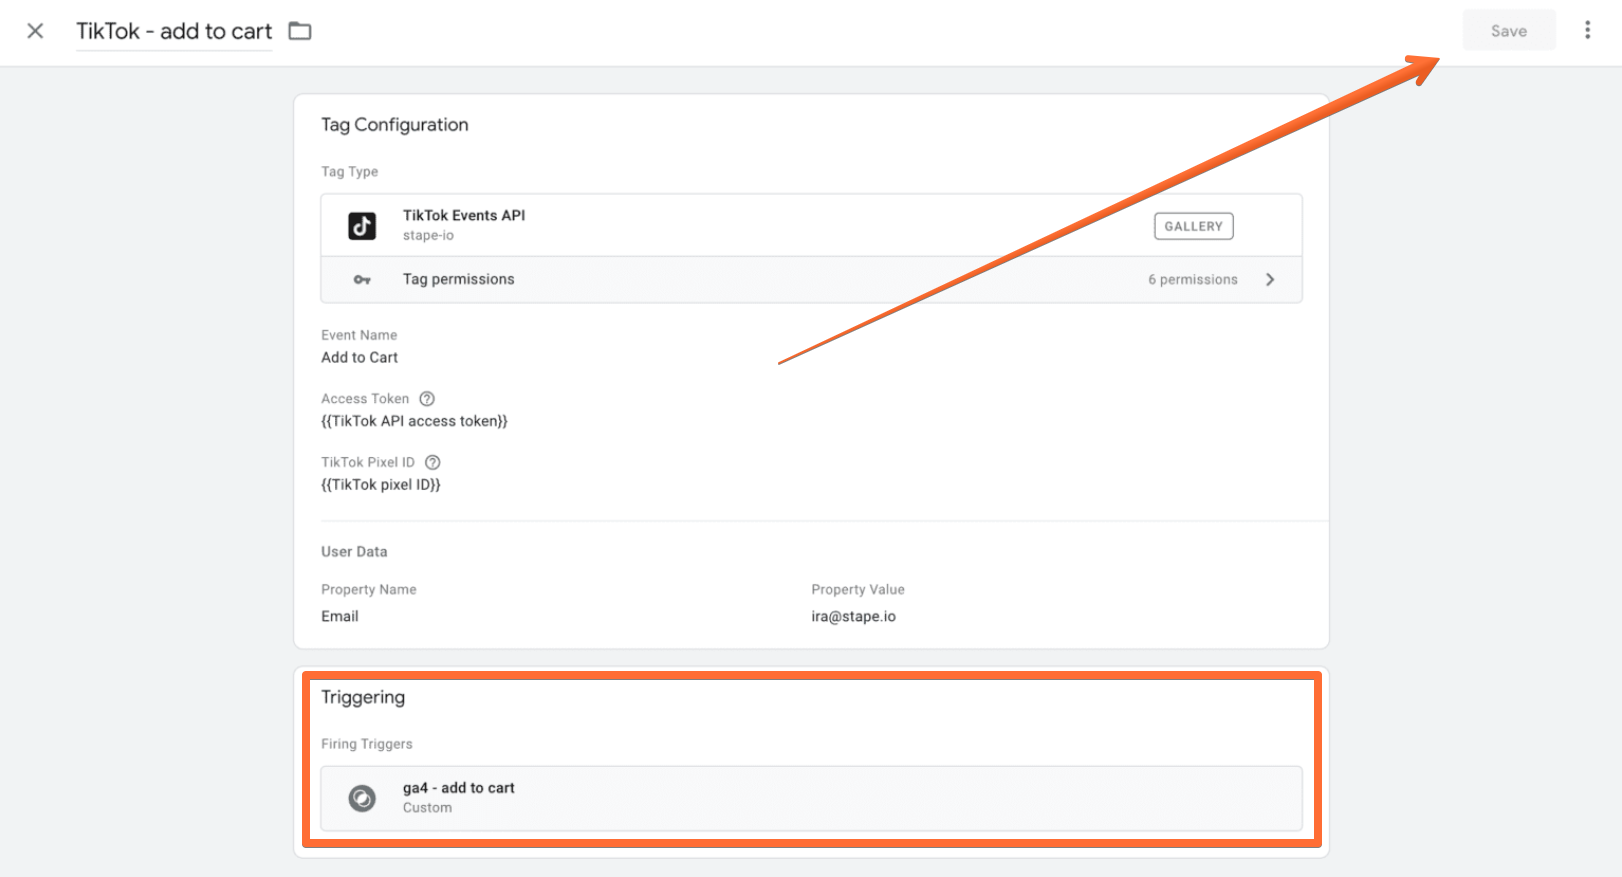Image resolution: width=1622 pixels, height=877 pixels.
Task: Select the email value ira@stape.io
Action: 853,616
